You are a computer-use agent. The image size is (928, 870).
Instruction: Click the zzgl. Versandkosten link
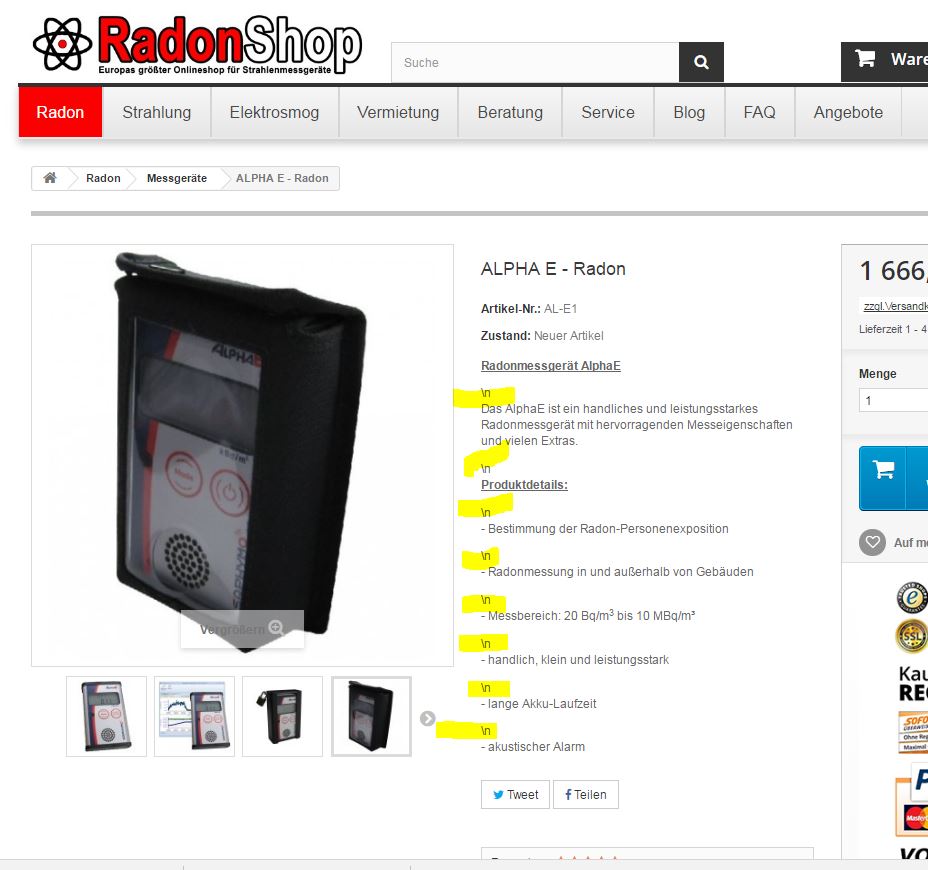(895, 306)
